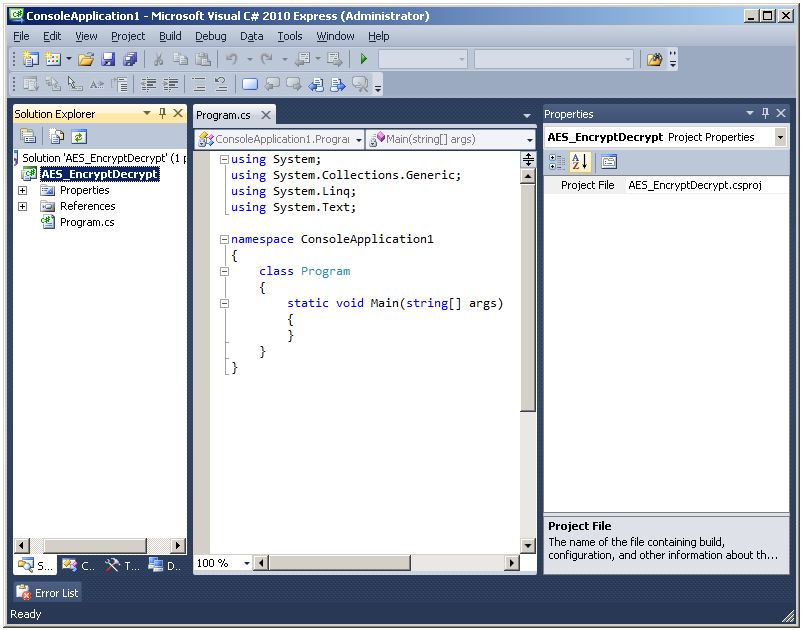
Task: Click the New Project toolbar icon
Action: point(30,60)
